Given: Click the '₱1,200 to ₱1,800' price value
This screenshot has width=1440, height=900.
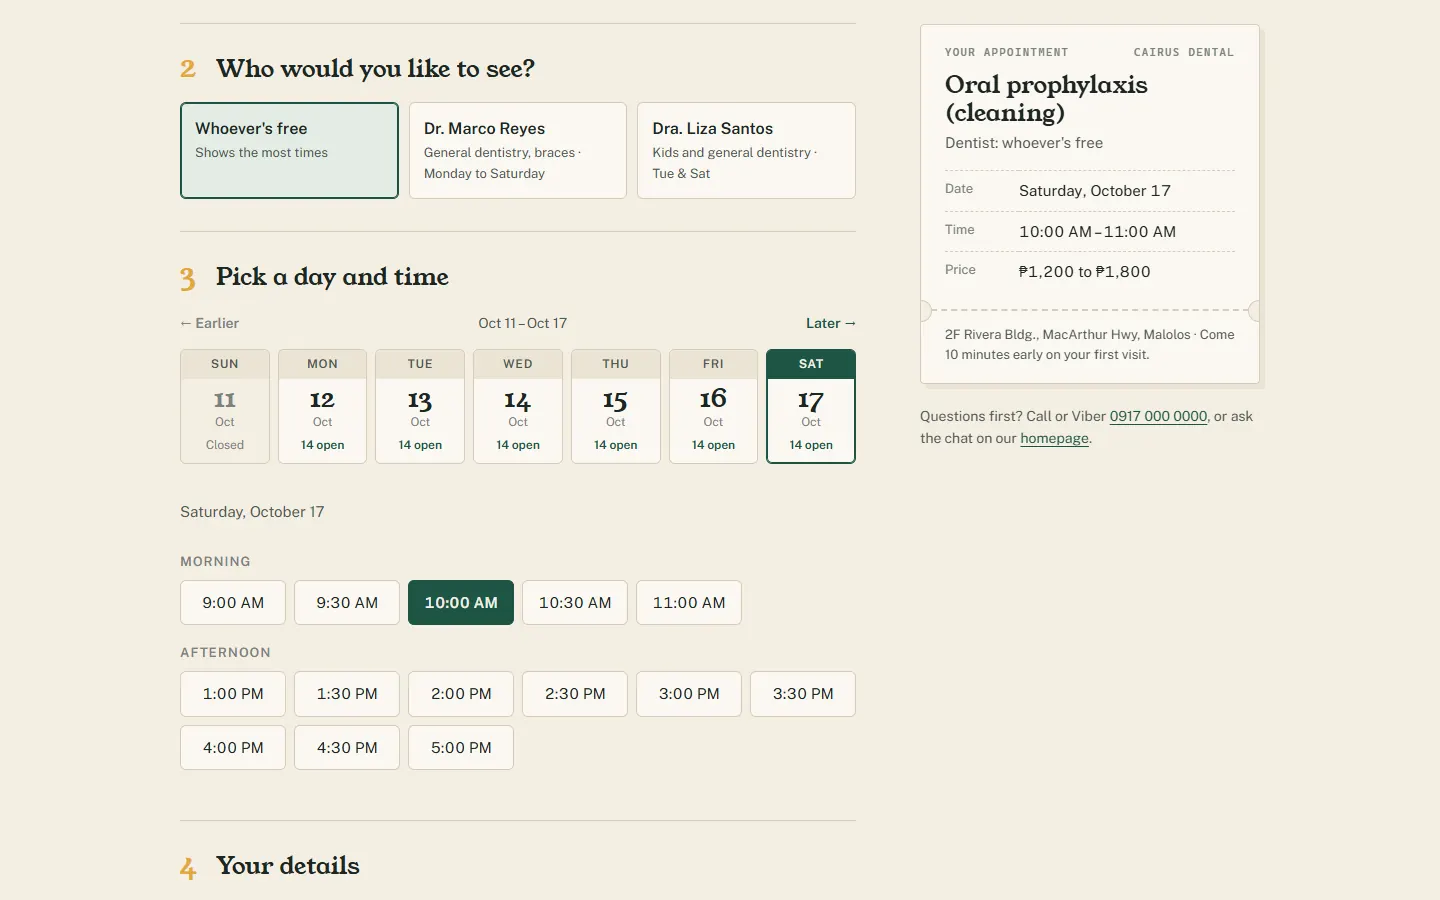Looking at the screenshot, I should [x=1085, y=272].
